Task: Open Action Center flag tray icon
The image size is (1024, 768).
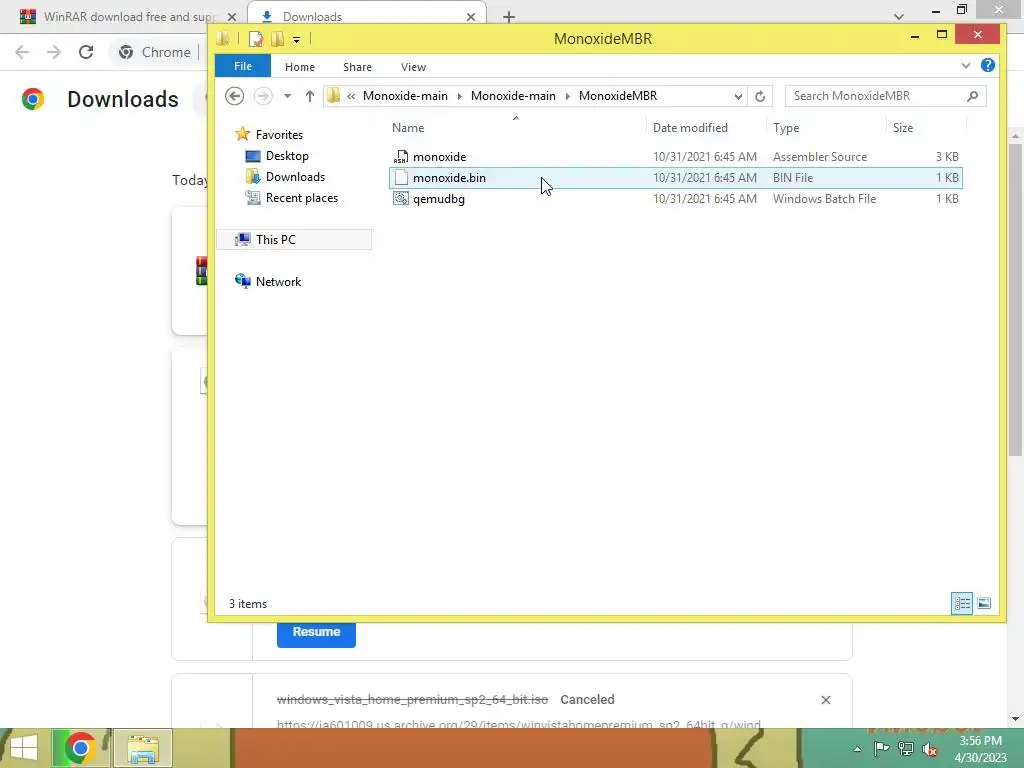Action: [881, 749]
